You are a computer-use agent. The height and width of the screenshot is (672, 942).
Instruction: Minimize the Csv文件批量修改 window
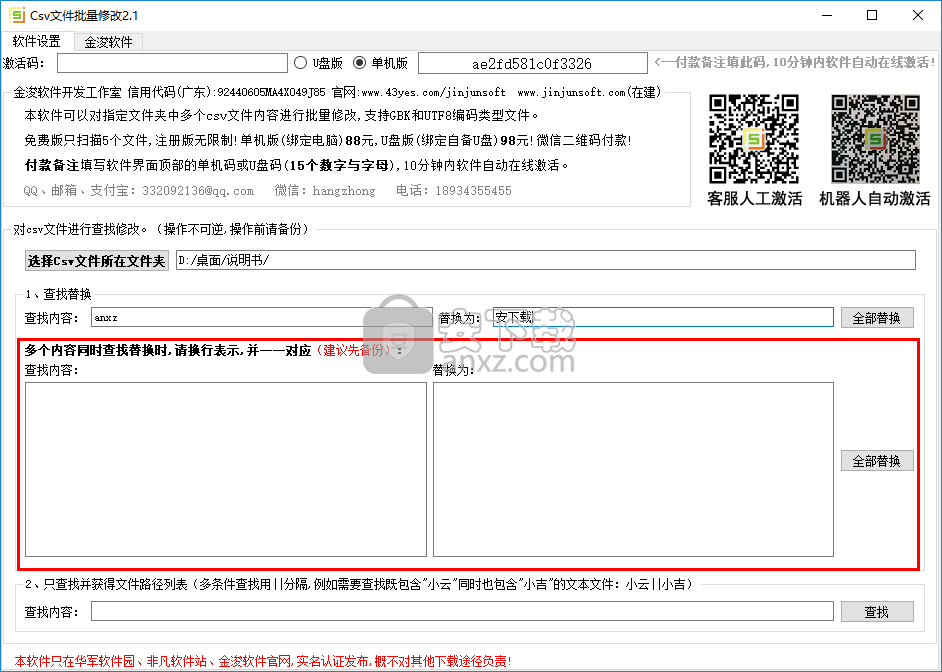click(x=827, y=16)
